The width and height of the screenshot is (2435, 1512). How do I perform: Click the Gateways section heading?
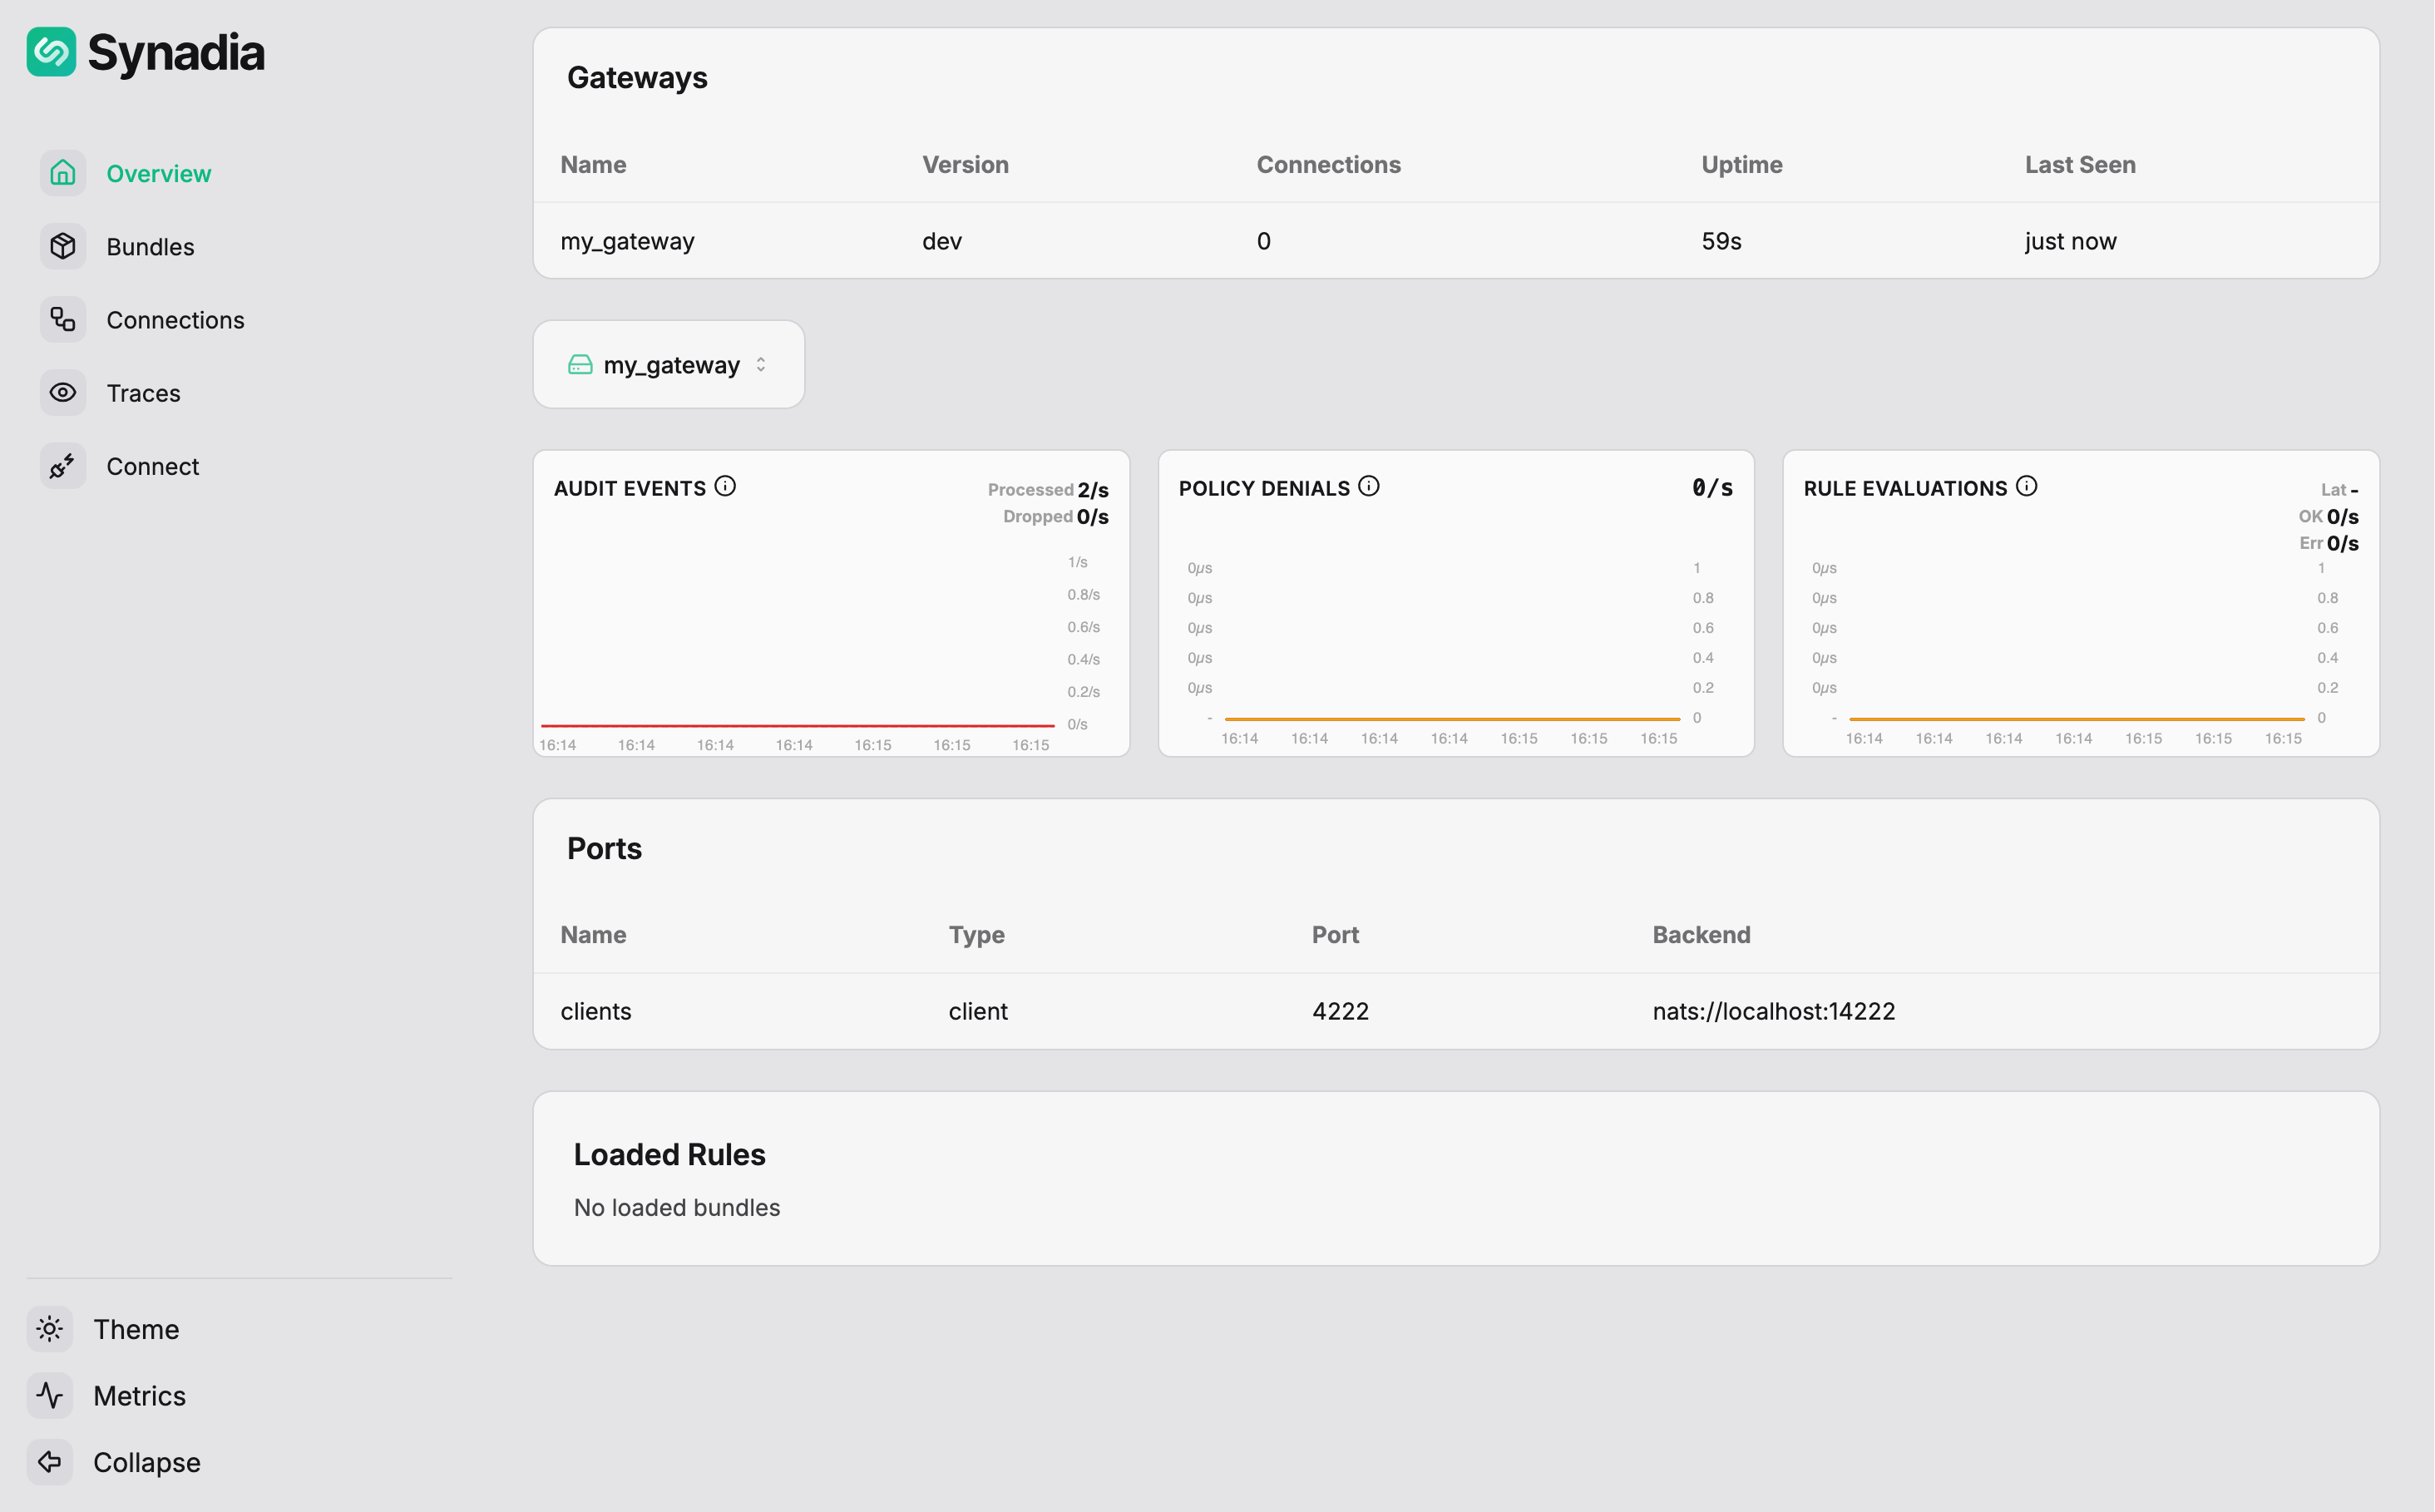click(x=637, y=78)
